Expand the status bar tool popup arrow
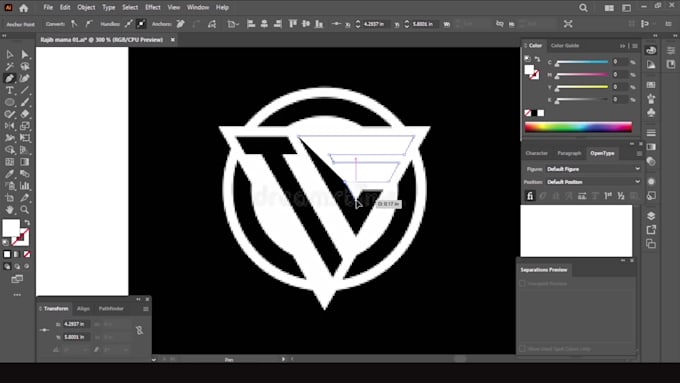The width and height of the screenshot is (680, 383). coord(283,359)
